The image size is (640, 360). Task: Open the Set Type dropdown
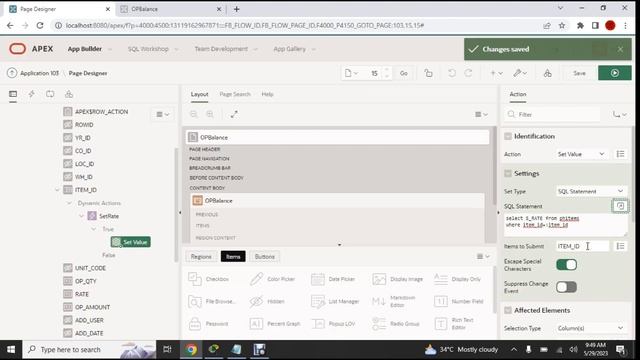point(591,191)
